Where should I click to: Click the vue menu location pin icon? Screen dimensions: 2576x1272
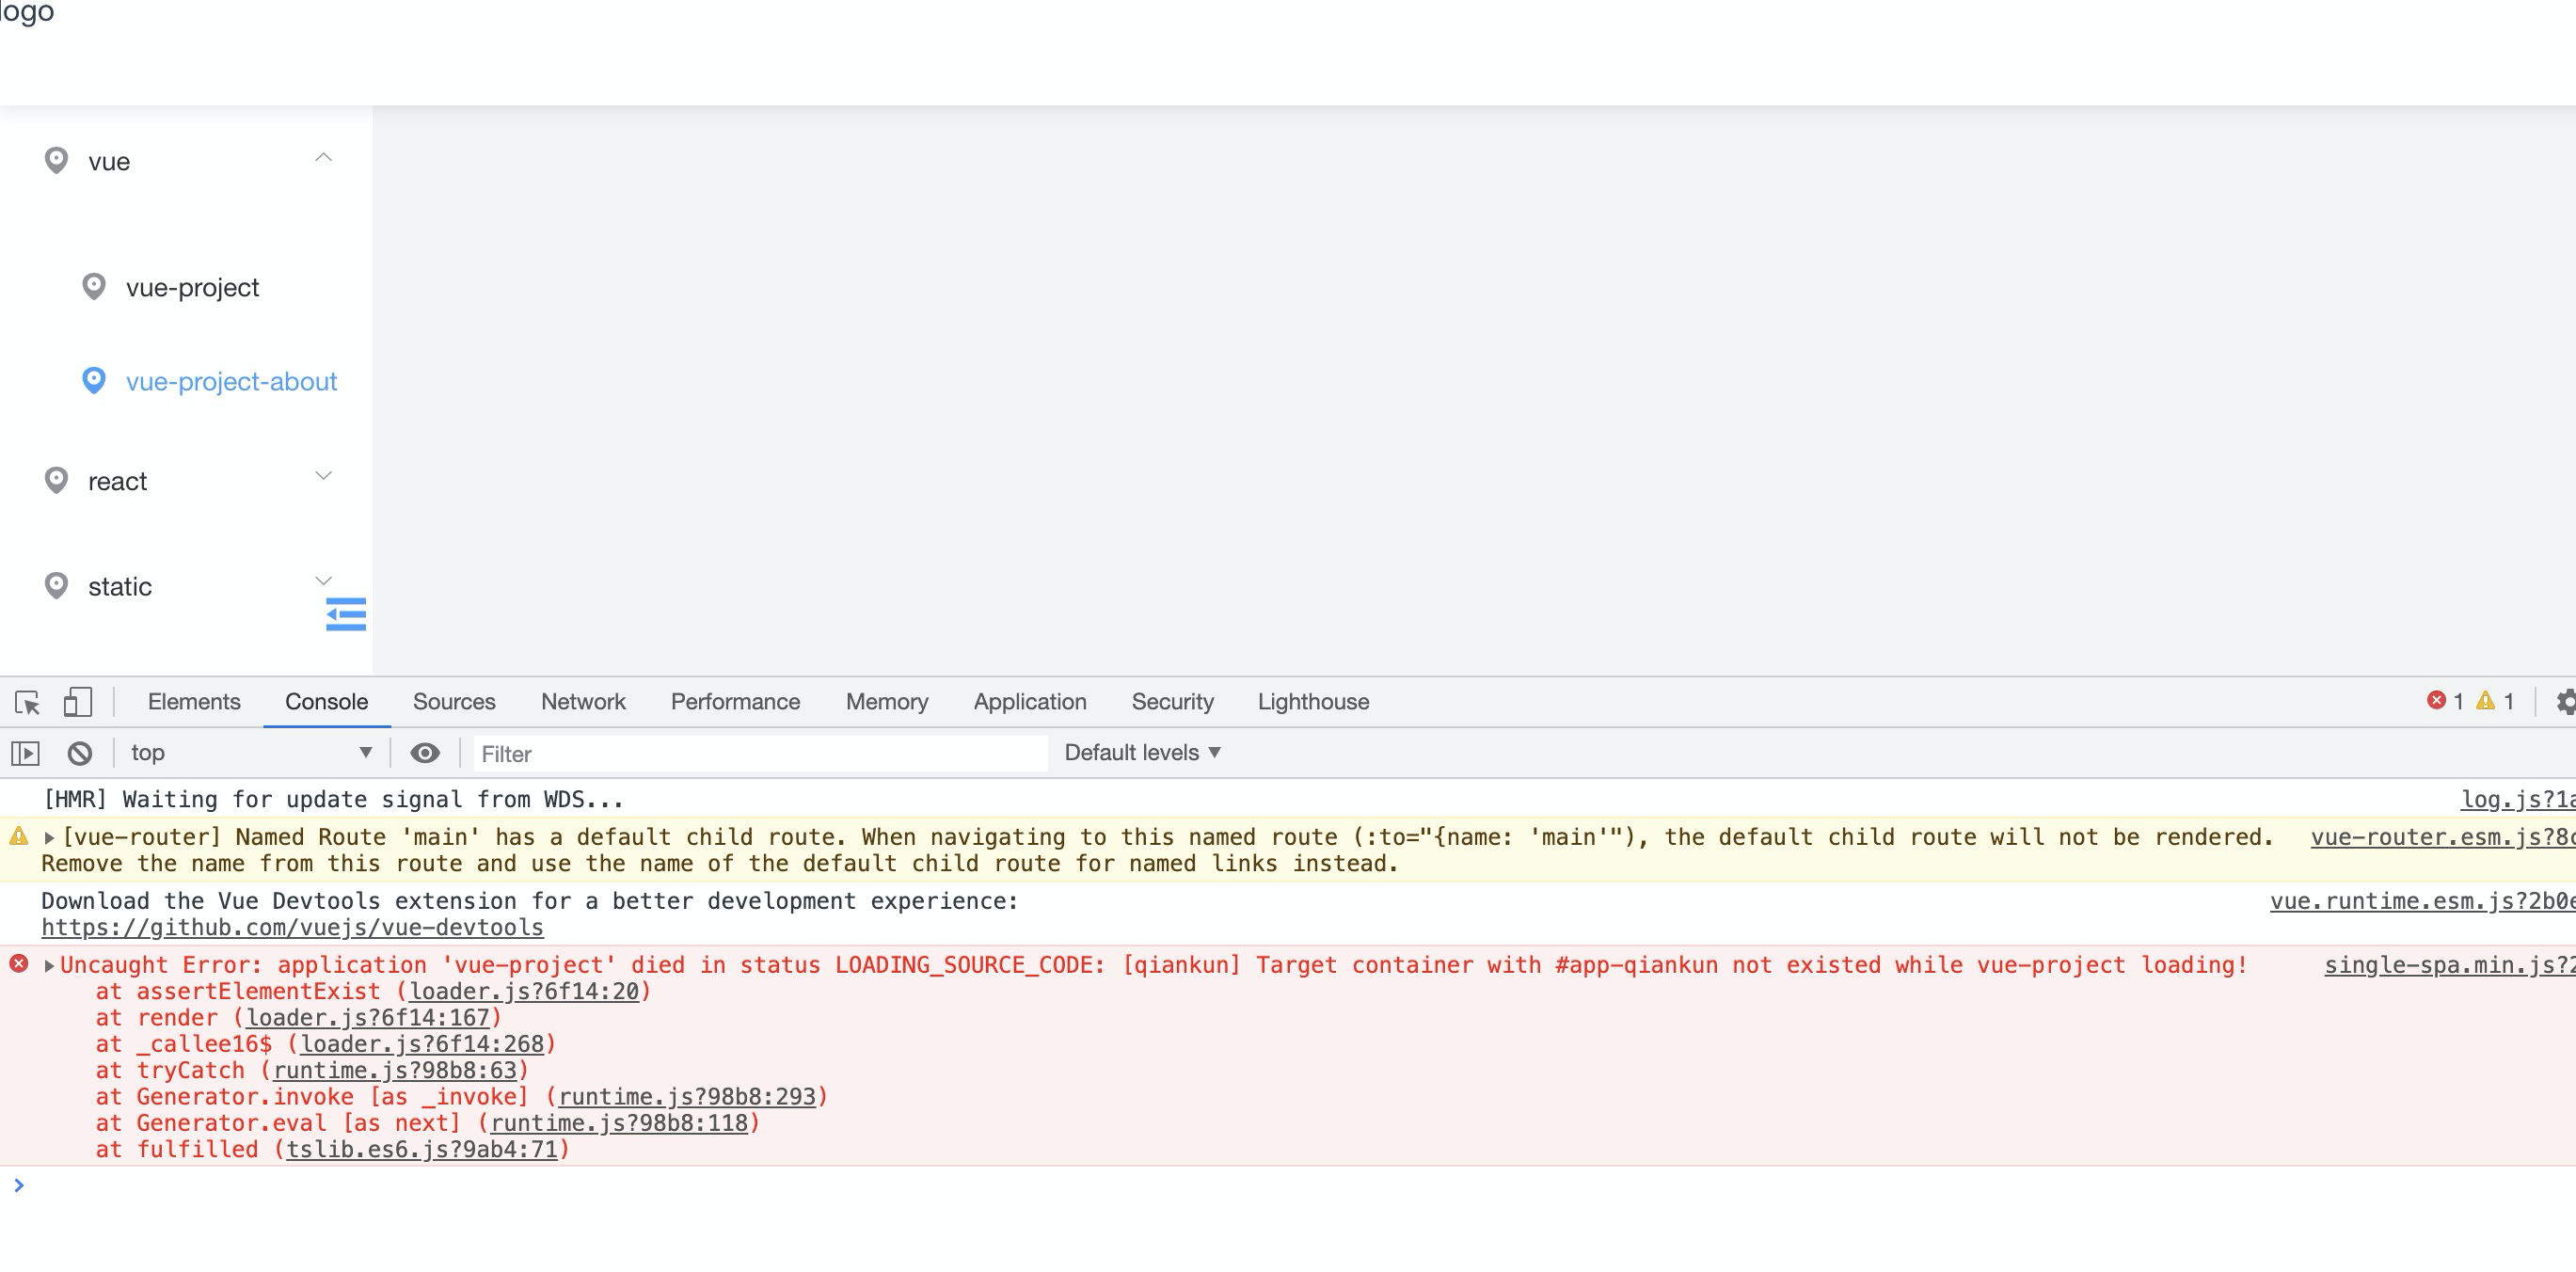coord(57,161)
